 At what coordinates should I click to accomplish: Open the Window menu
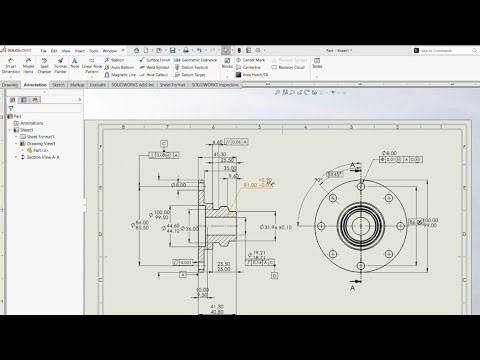(109, 51)
